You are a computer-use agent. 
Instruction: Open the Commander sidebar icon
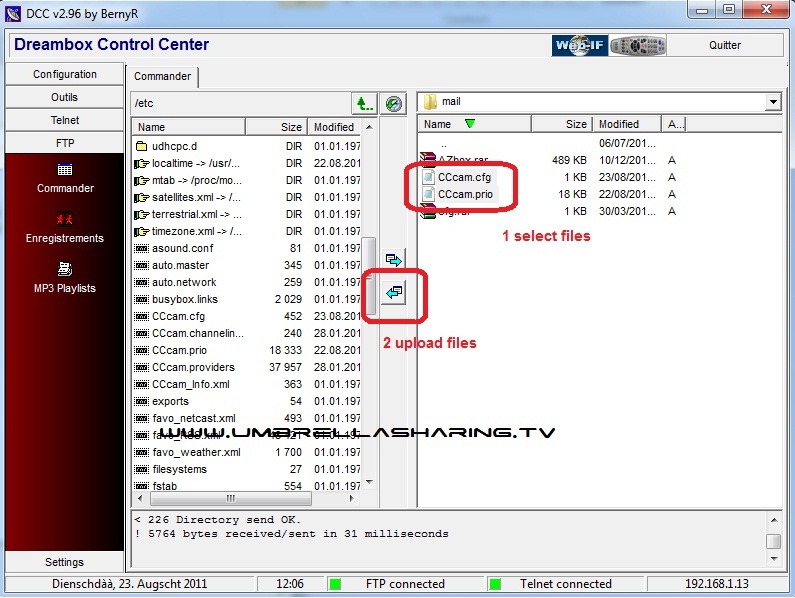65,169
